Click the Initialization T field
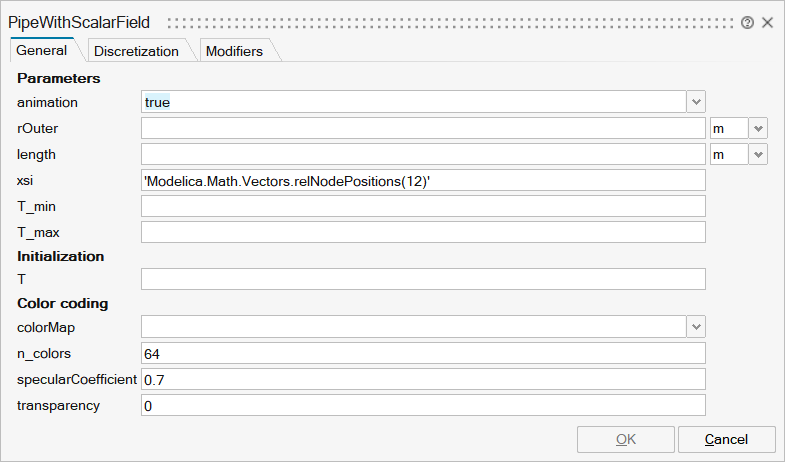The image size is (785, 462). click(423, 279)
